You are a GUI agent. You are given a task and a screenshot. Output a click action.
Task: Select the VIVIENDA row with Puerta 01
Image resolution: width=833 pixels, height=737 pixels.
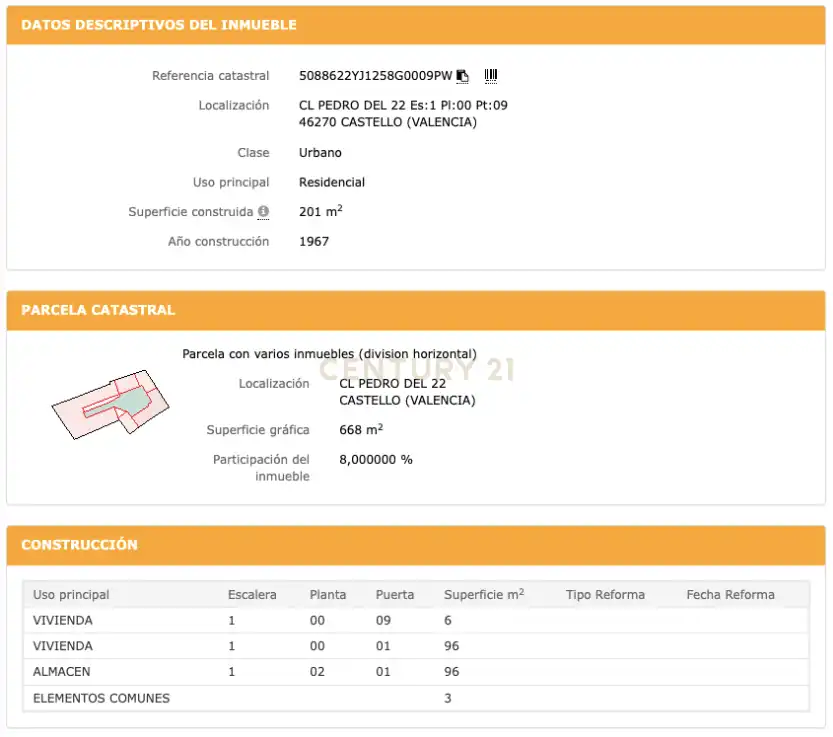[x=416, y=646]
